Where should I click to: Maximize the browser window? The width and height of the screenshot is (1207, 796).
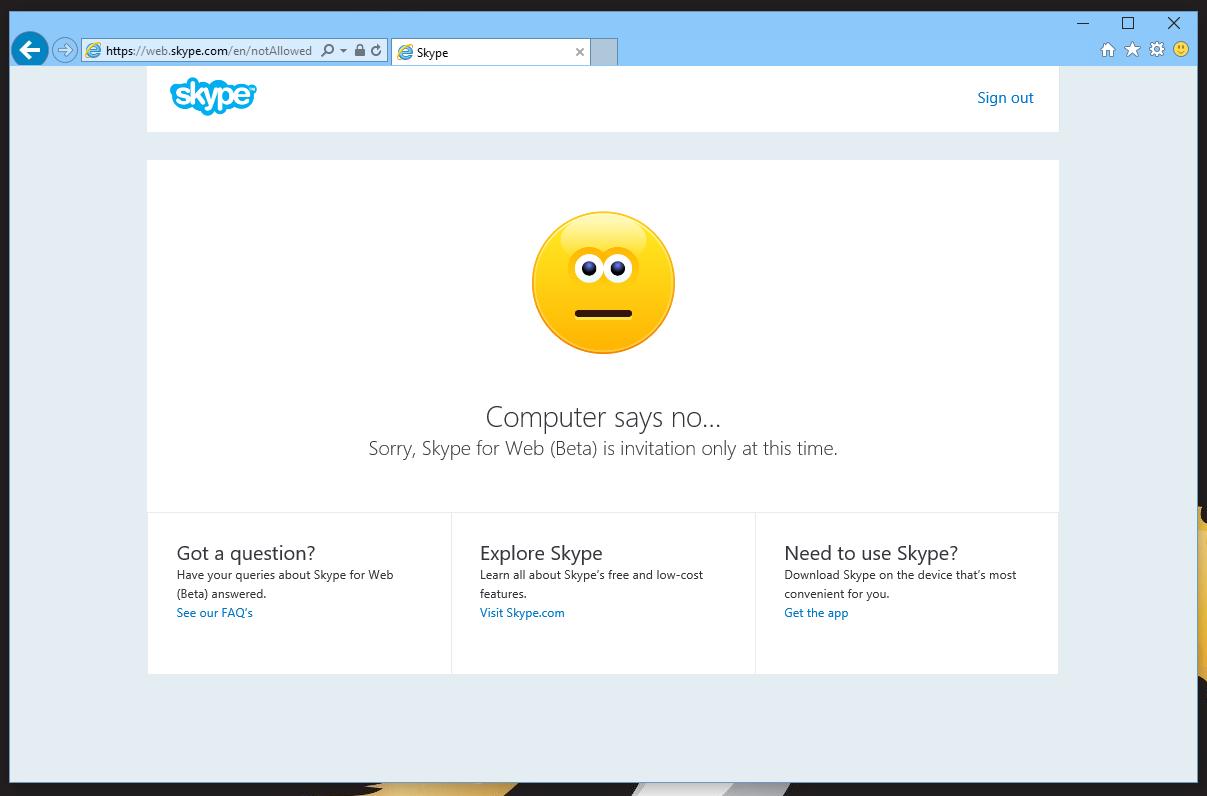(1128, 23)
